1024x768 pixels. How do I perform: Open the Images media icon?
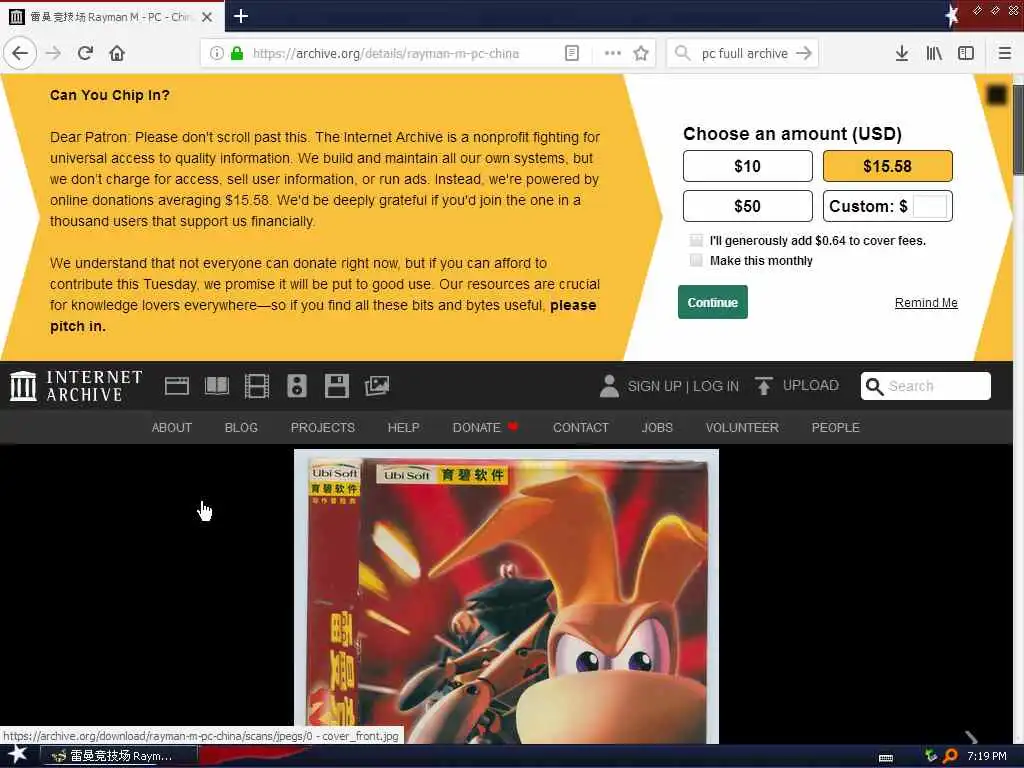click(x=377, y=386)
